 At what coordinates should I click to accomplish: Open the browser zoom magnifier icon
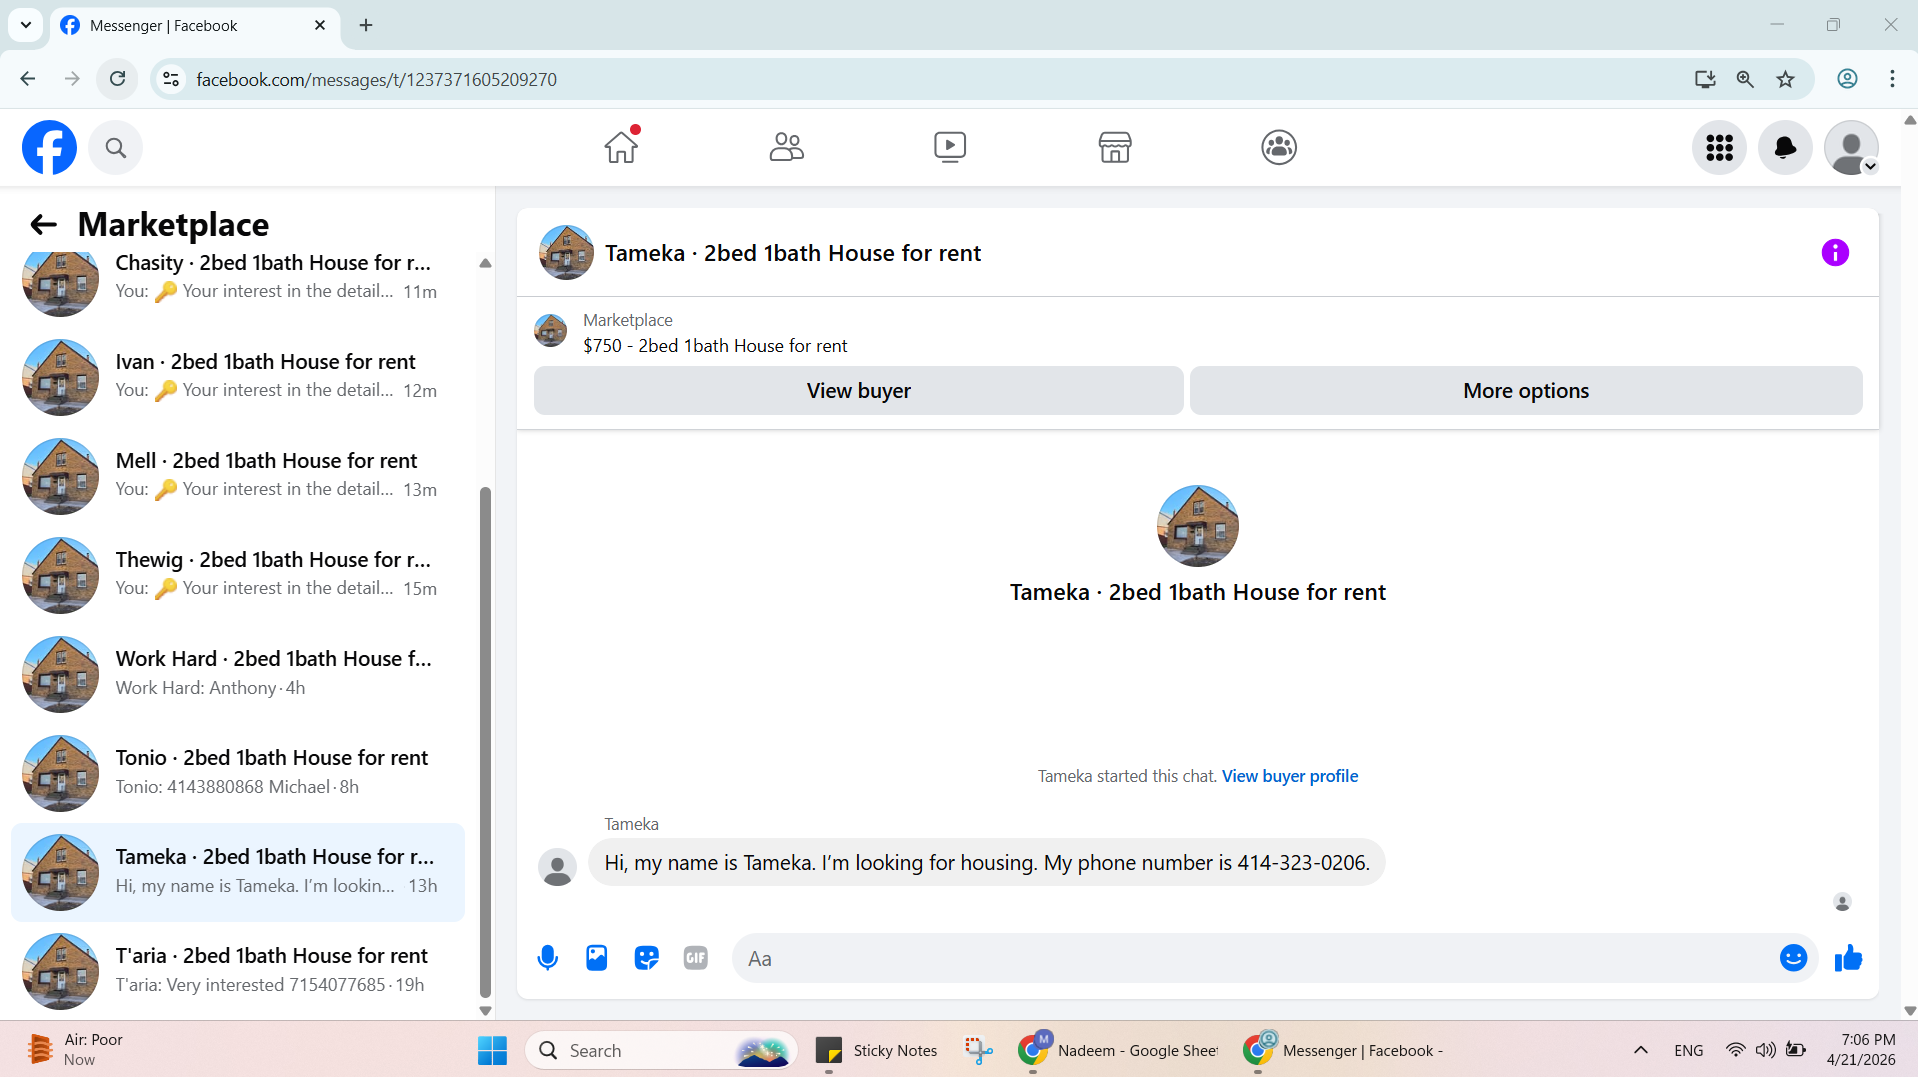(1745, 79)
